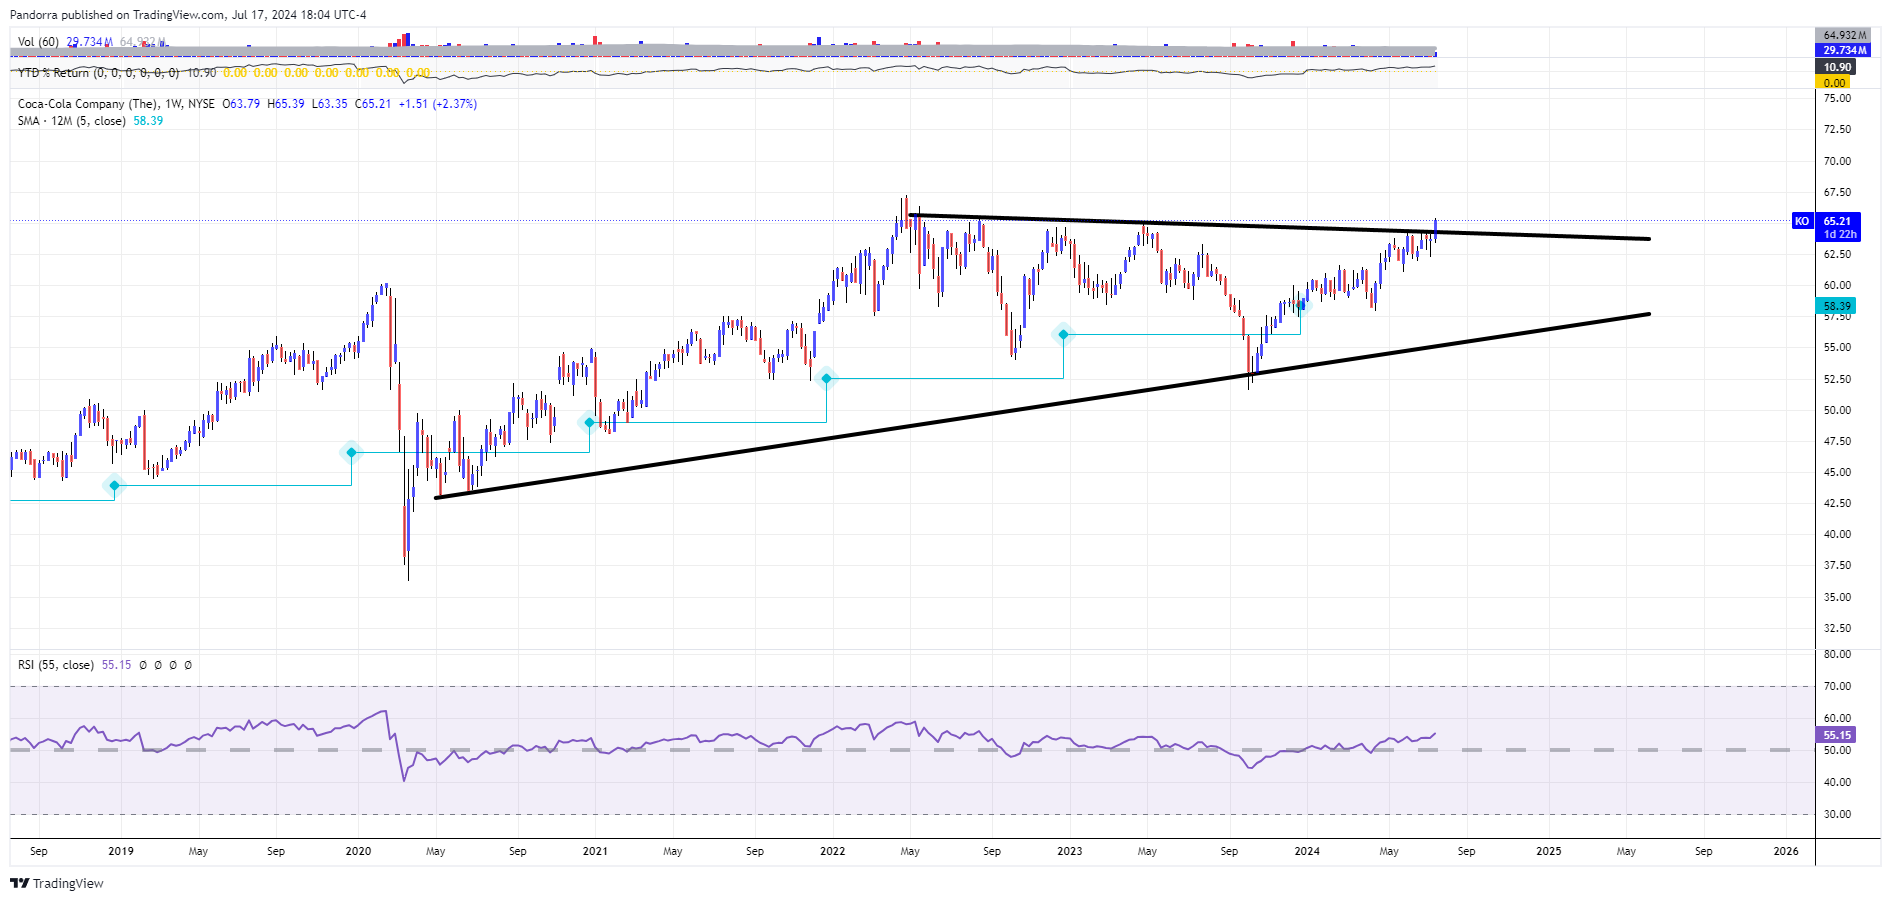Click the '2024' label on time axis

(x=1307, y=851)
